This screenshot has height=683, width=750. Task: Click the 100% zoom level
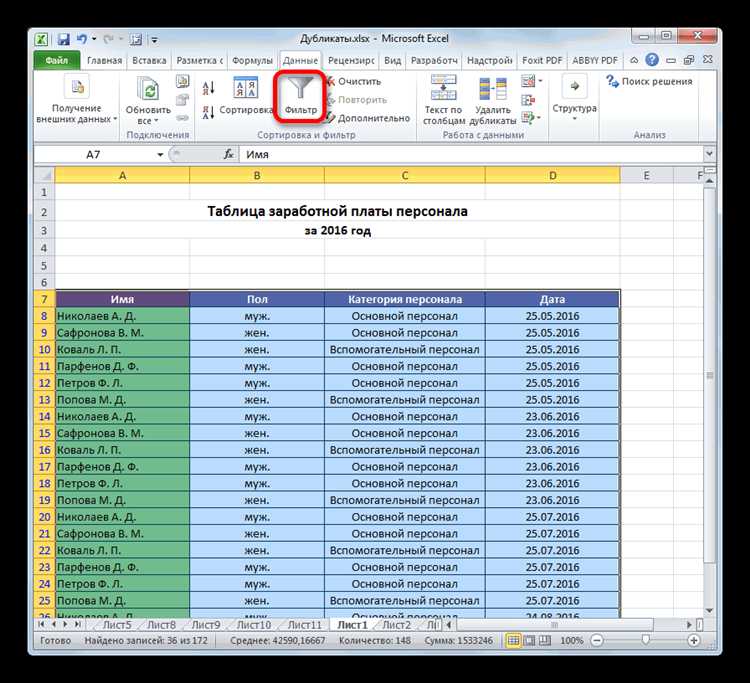(571, 640)
